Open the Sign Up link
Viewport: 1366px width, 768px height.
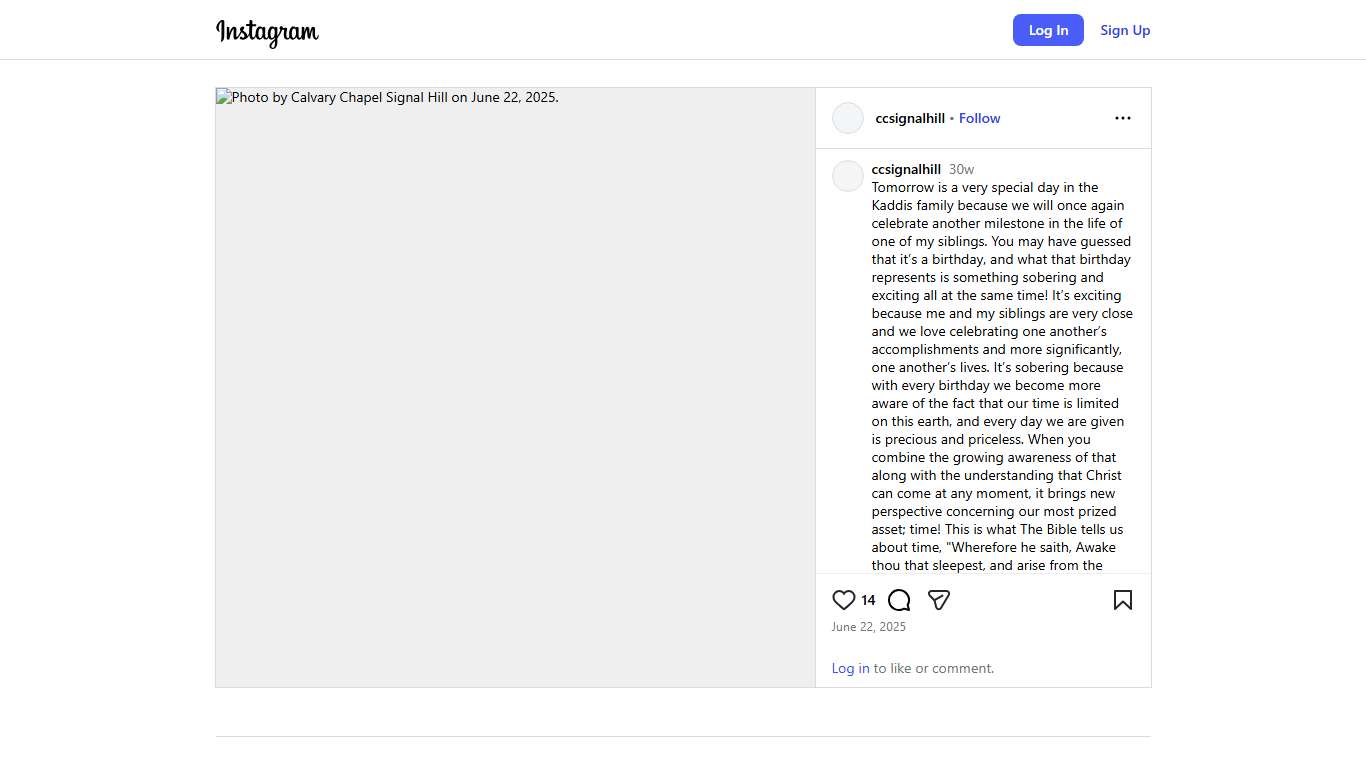[1125, 30]
